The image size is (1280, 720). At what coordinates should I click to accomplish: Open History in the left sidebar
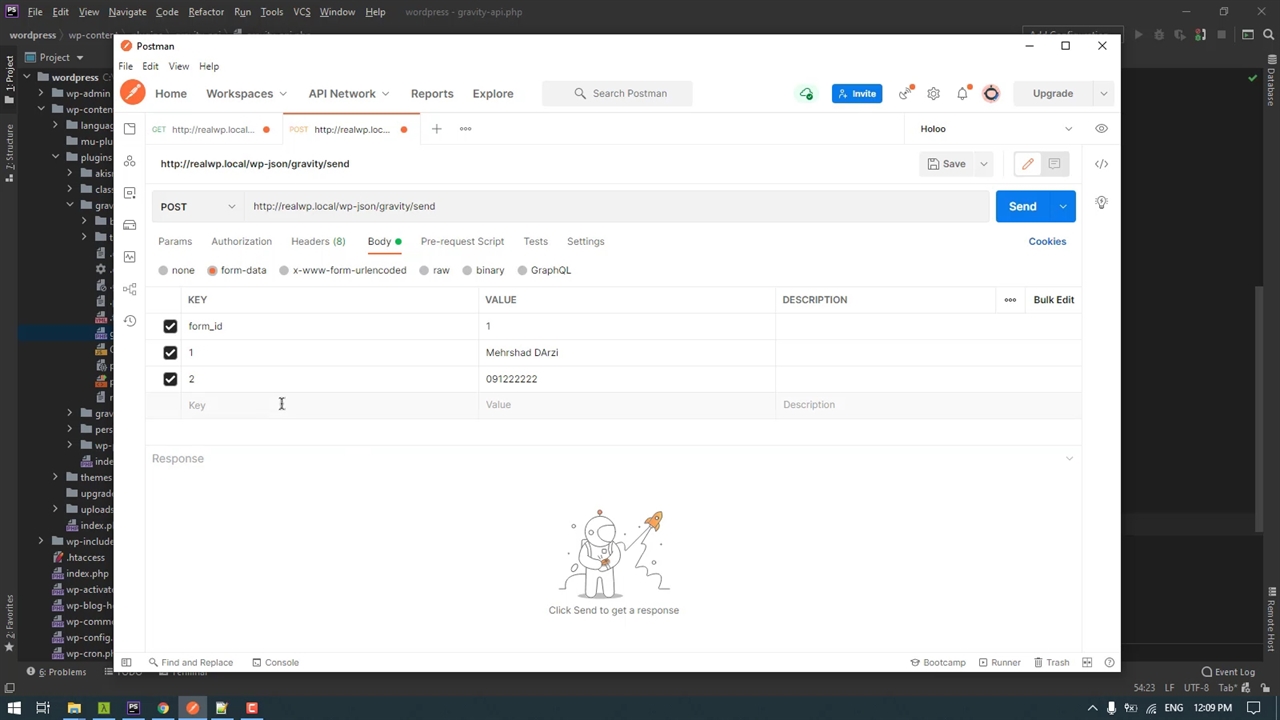(130, 321)
